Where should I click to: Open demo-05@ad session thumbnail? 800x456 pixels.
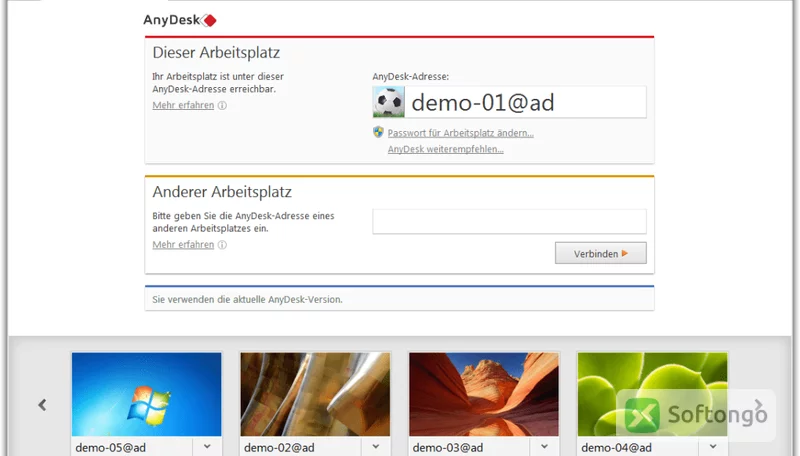(146, 394)
